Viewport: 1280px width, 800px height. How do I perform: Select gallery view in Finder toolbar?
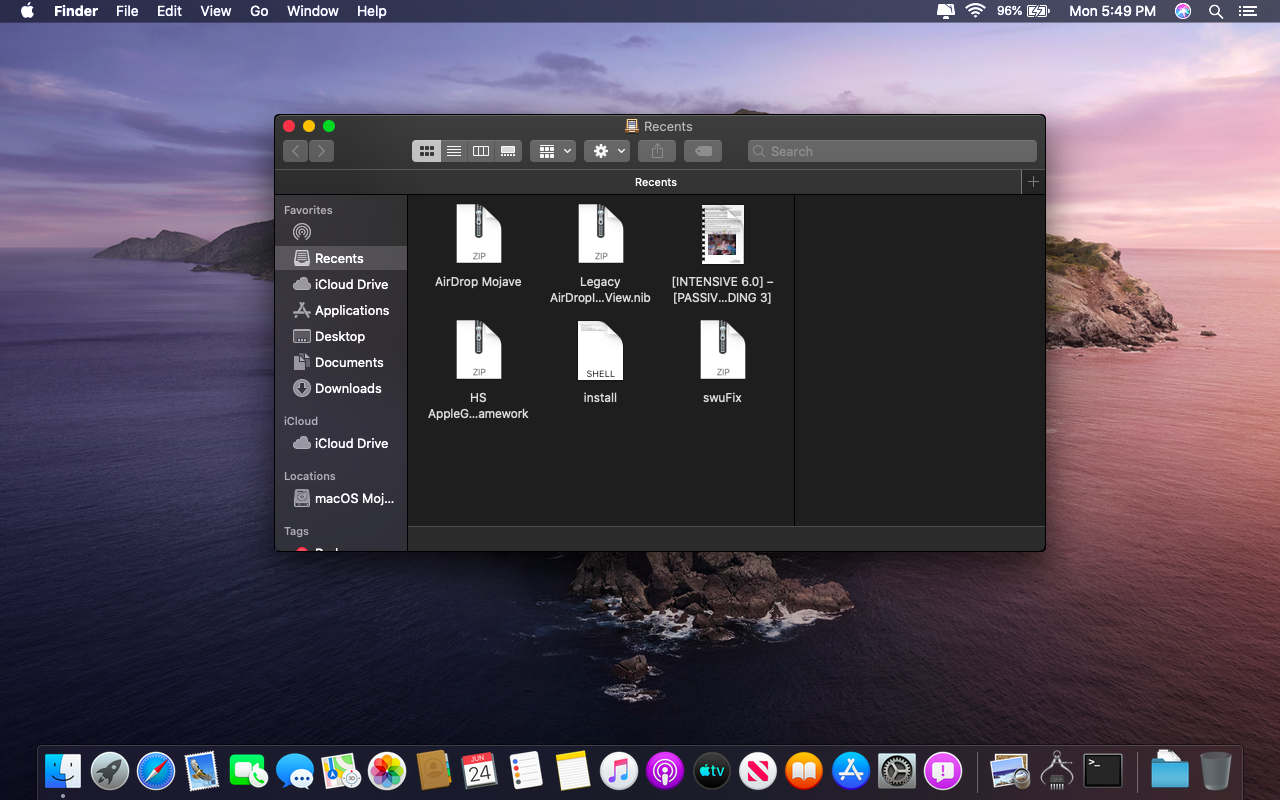tap(508, 151)
